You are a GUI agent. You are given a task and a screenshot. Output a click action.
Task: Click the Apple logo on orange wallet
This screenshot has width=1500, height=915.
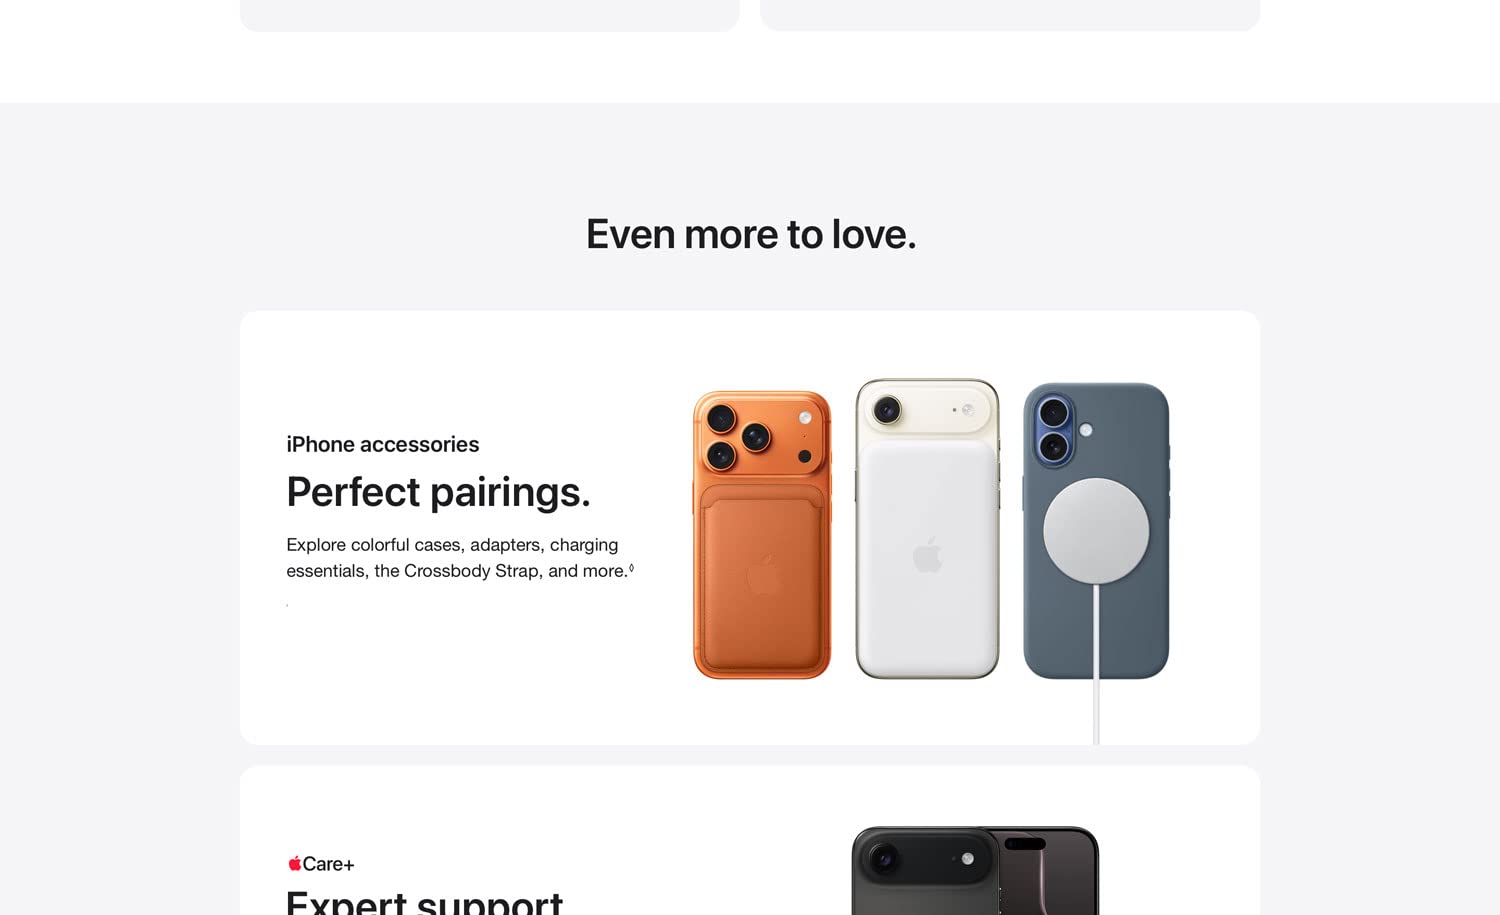[x=764, y=575]
